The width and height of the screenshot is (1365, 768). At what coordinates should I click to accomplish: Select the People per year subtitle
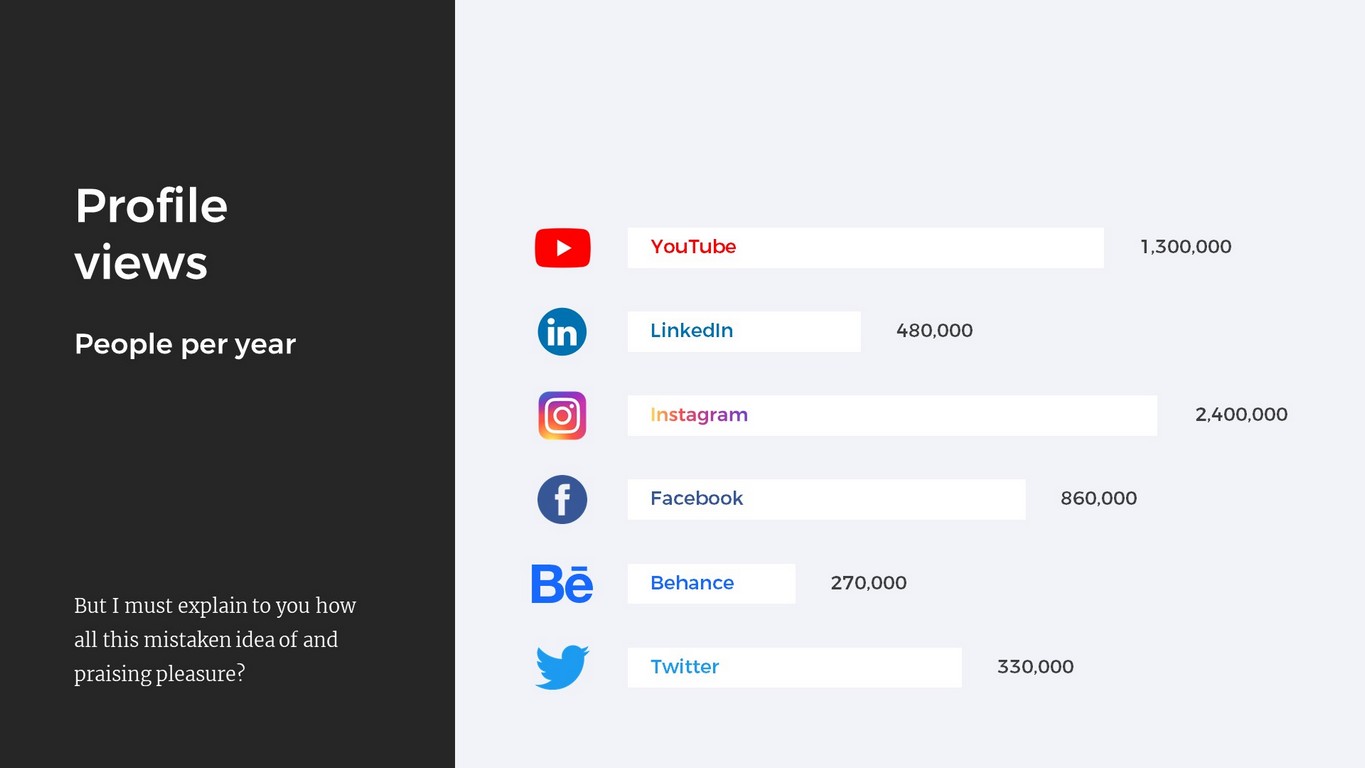[x=185, y=344]
